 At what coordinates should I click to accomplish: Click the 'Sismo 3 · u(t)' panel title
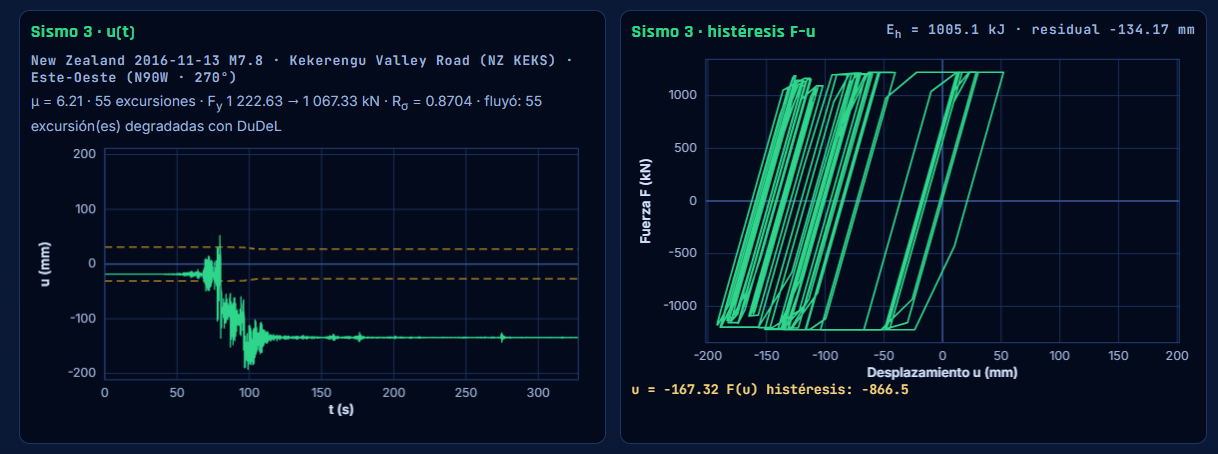pyautogui.click(x=83, y=31)
